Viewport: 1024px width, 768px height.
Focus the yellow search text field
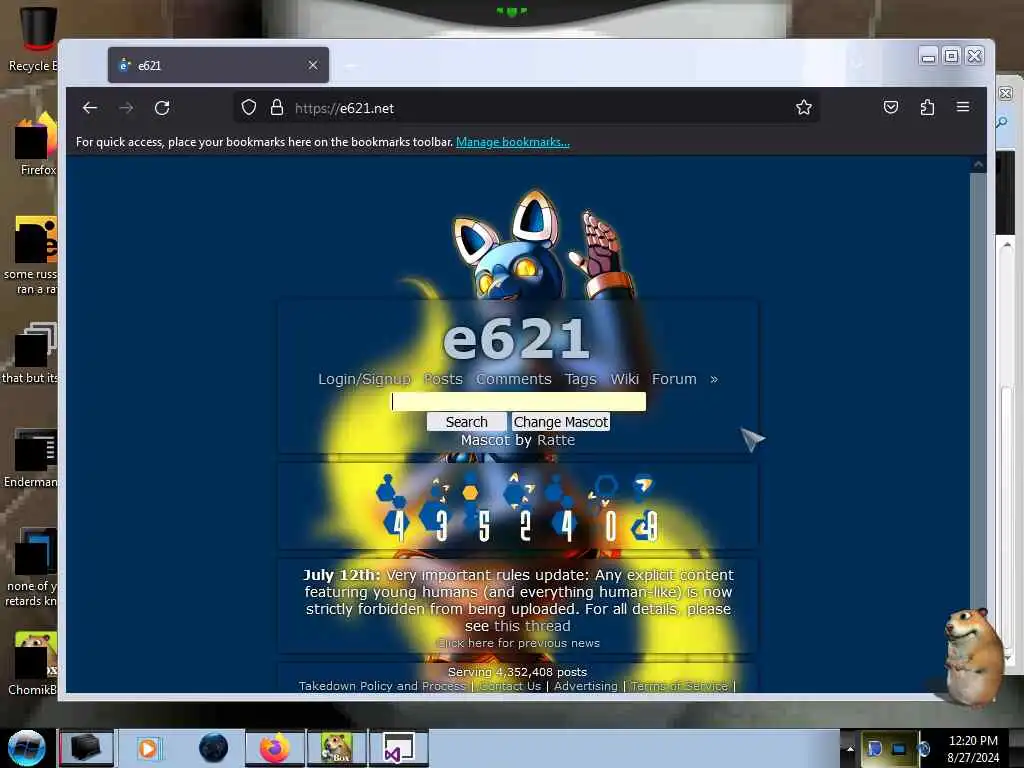coord(519,402)
